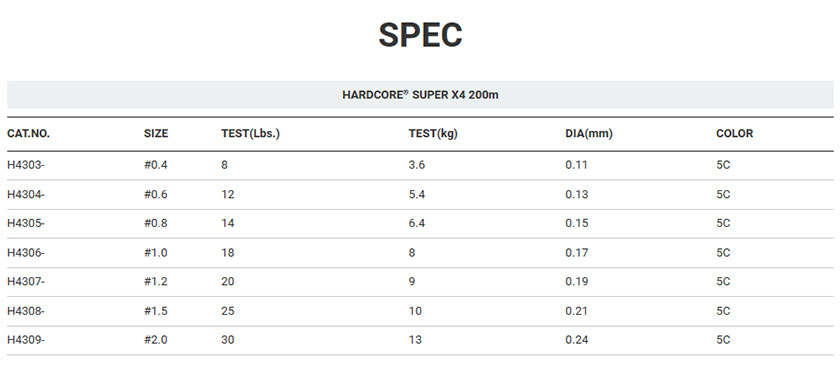Click the 0.24 diameter value
The width and height of the screenshot is (840, 366).
576,340
